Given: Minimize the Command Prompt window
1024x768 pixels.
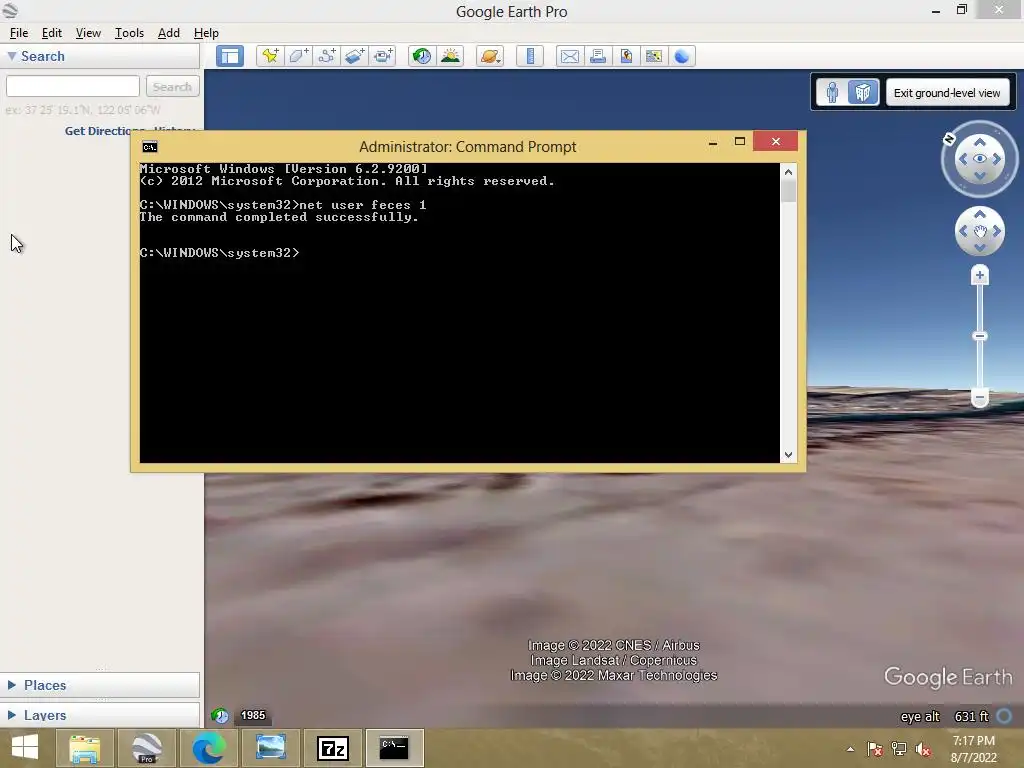Looking at the screenshot, I should tap(713, 142).
